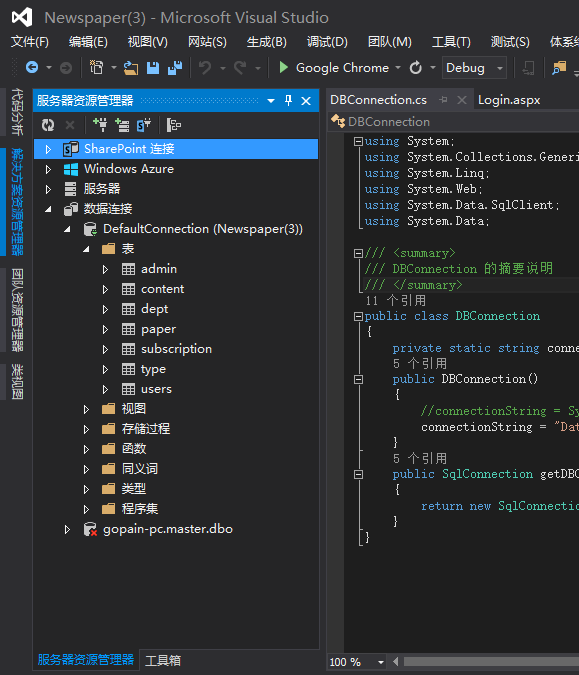Open the 类视图 side tab
The height and width of the screenshot is (675, 579).
[17, 382]
